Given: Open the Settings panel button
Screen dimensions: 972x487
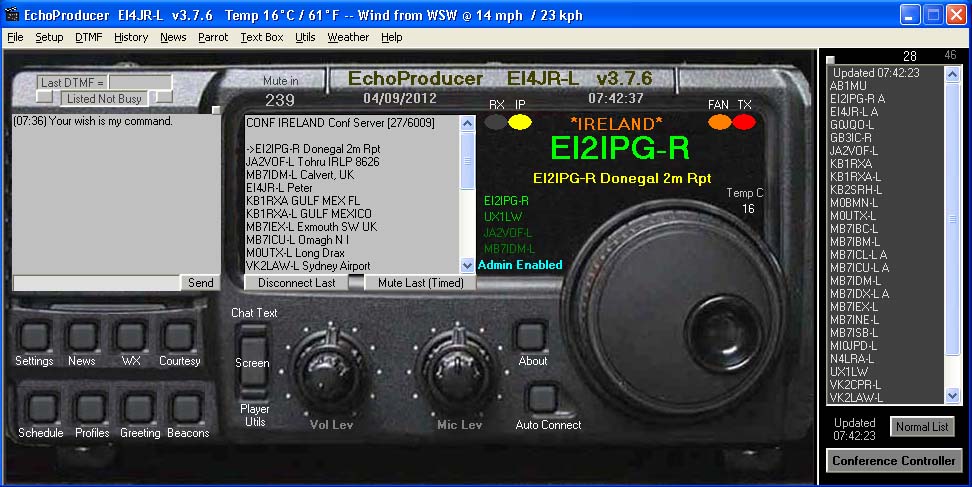Looking at the screenshot, I should [x=34, y=336].
